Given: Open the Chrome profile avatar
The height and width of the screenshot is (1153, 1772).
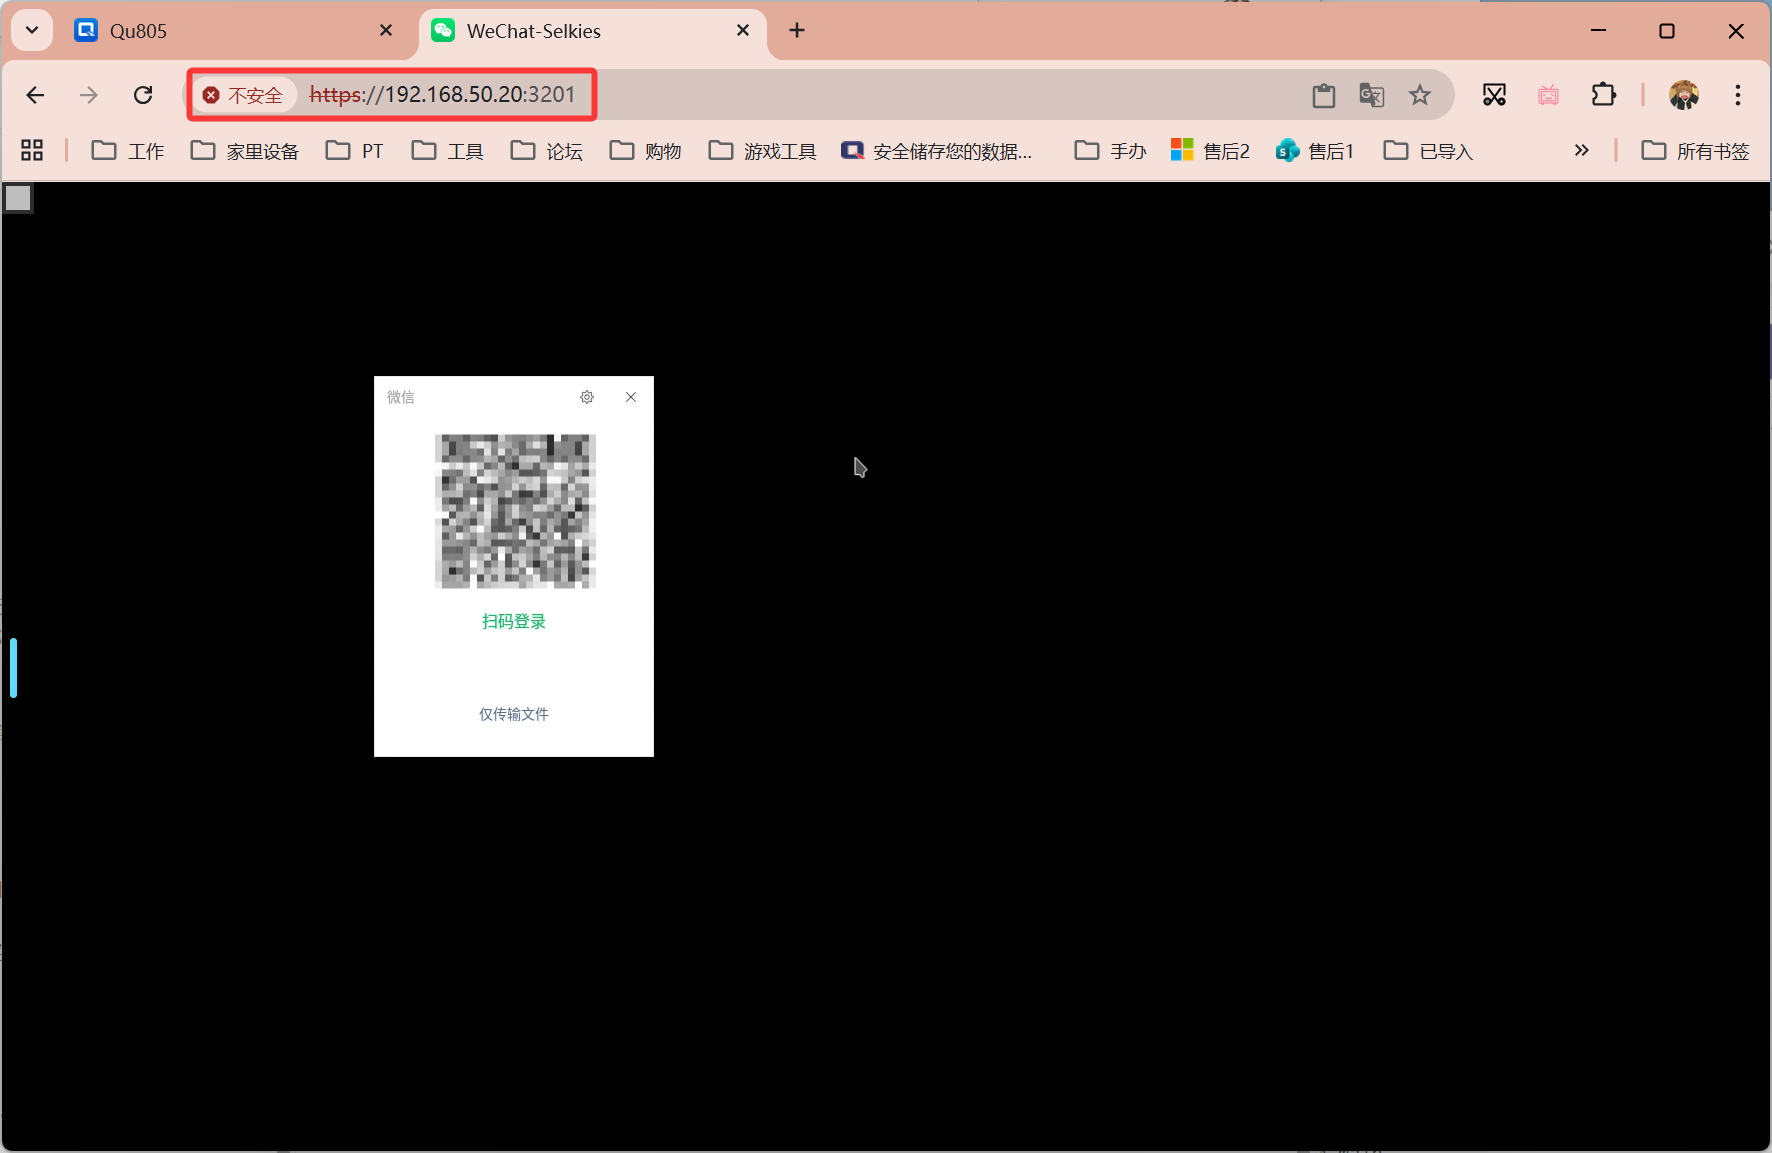Looking at the screenshot, I should [1684, 95].
